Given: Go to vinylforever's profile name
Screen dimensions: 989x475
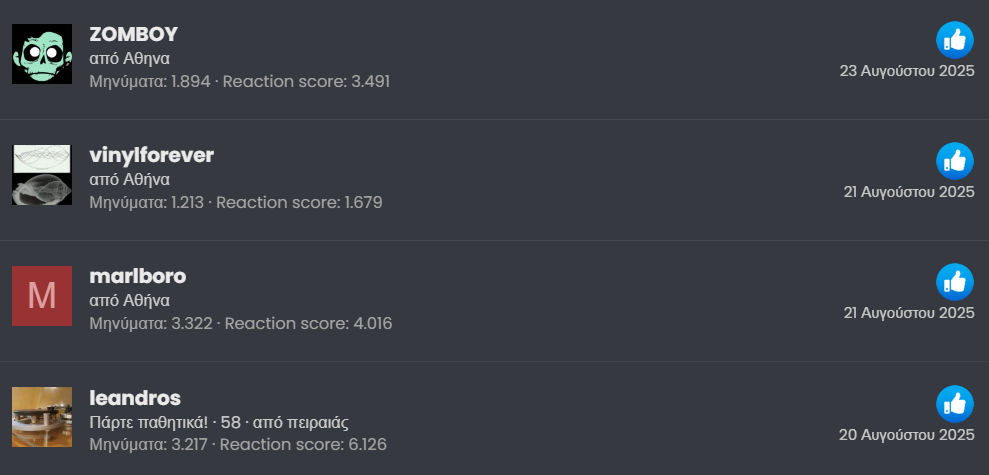Looking at the screenshot, I should click(151, 156).
